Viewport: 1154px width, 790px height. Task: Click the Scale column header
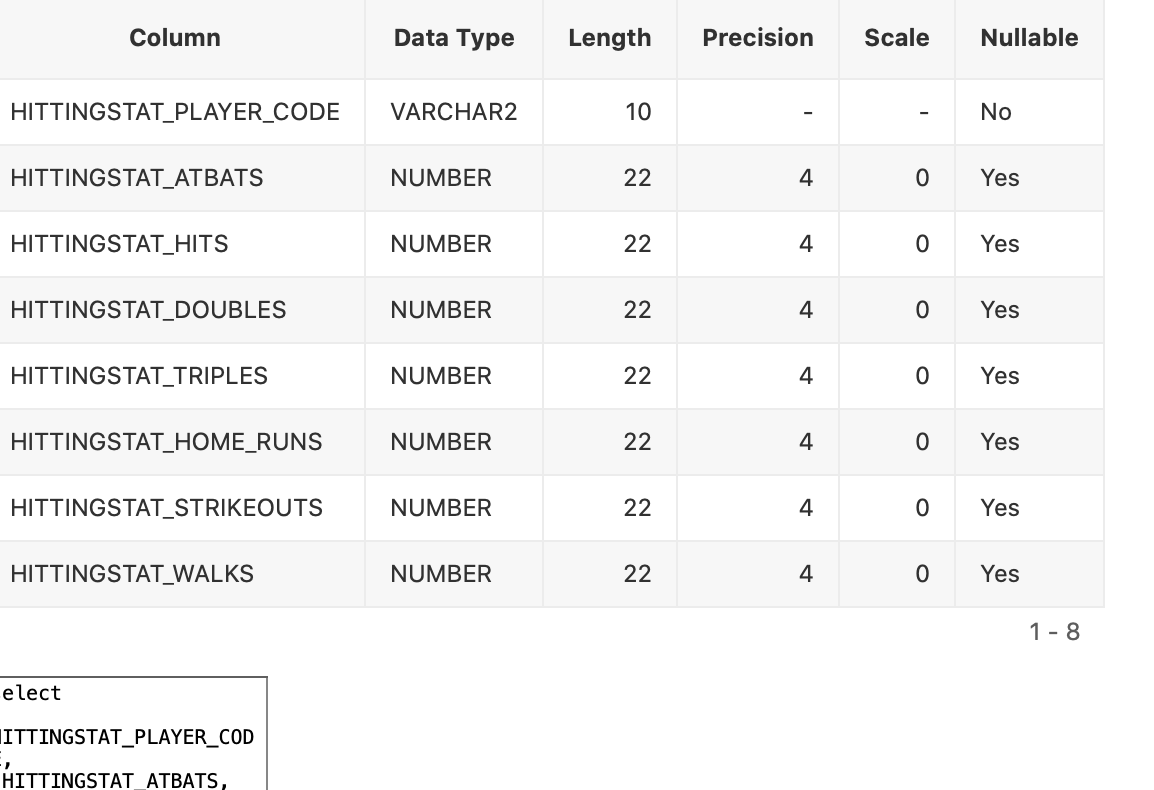pos(896,38)
